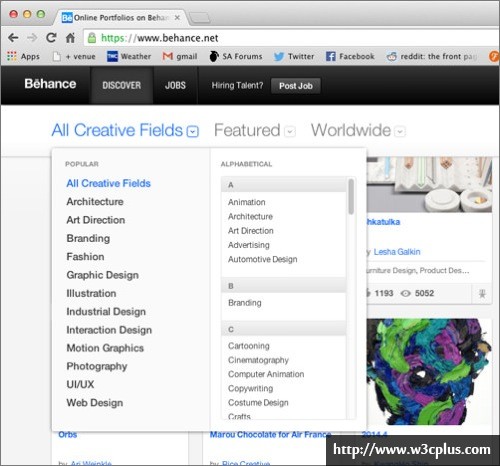The height and width of the screenshot is (466, 500).
Task: Open the + venue bookmark
Action: pyautogui.click(x=74, y=56)
